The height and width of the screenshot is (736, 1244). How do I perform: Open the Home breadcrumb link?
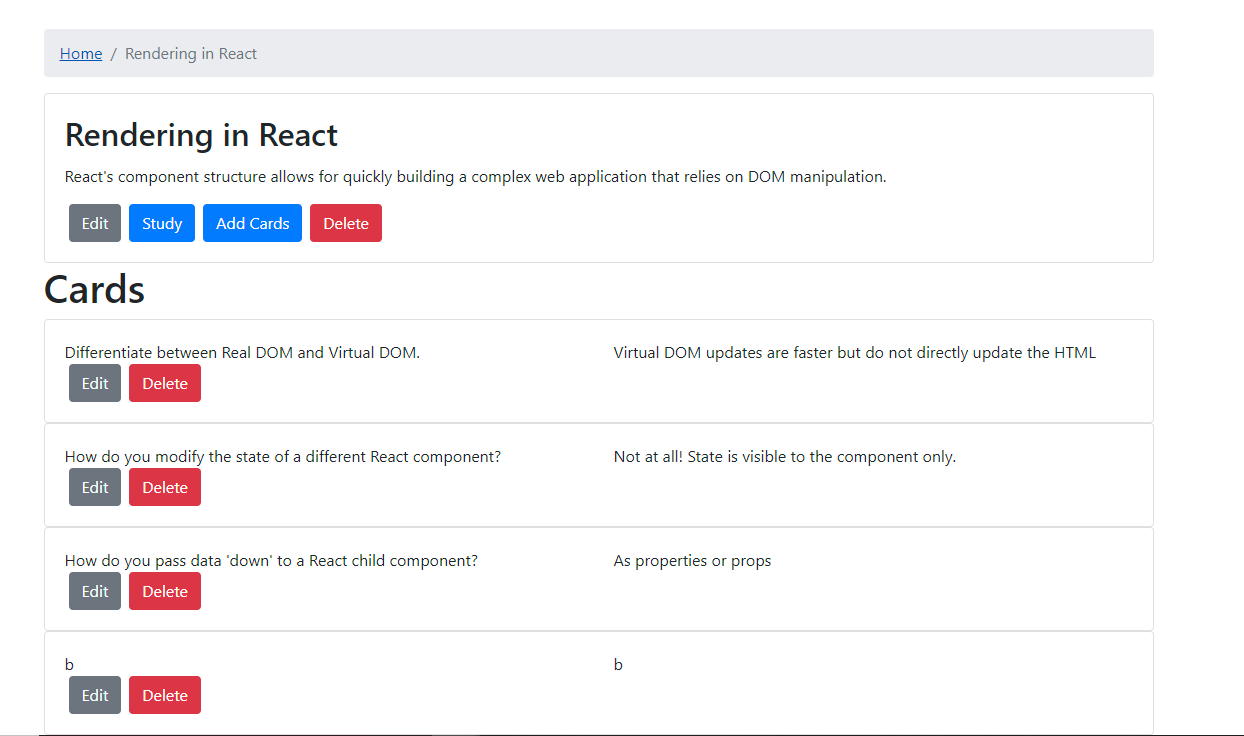pos(81,53)
